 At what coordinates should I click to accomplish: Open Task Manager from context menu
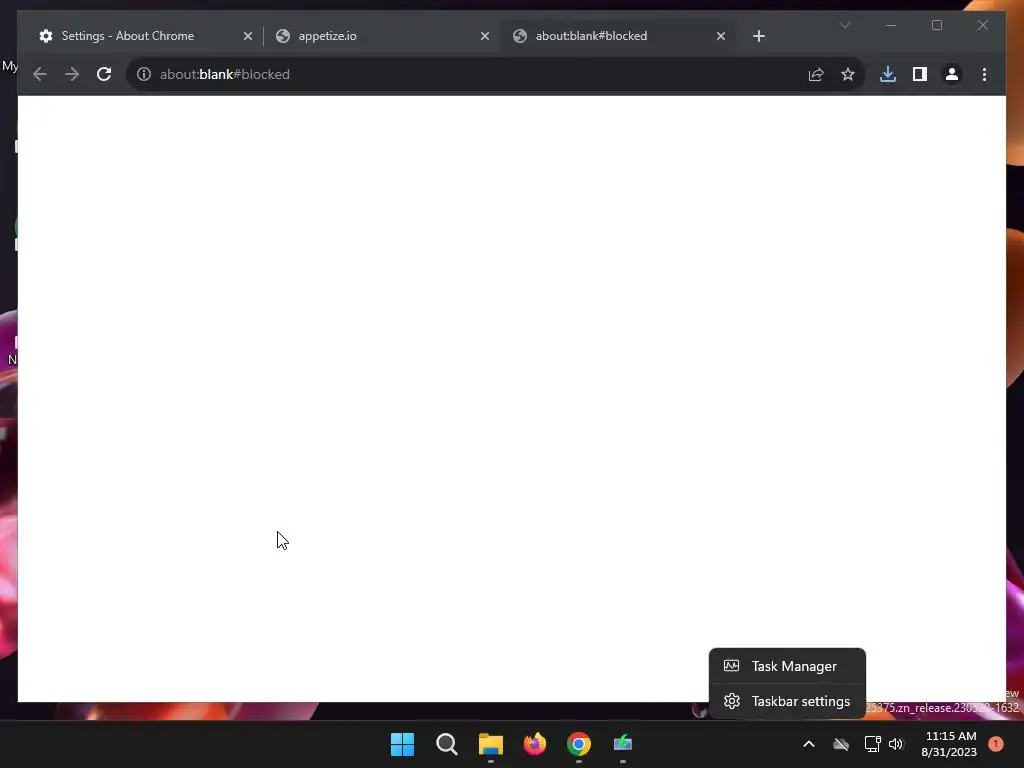tap(787, 666)
